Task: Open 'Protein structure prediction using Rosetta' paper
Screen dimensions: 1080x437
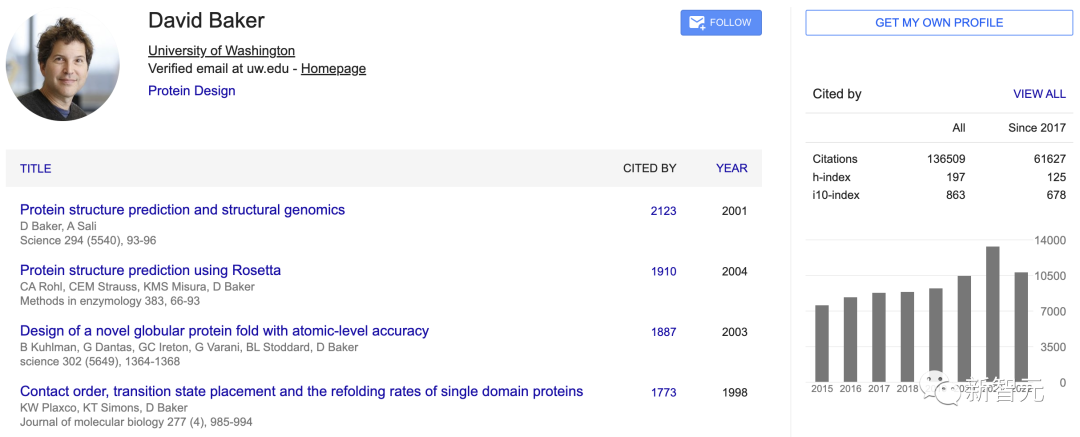Action: pos(150,270)
